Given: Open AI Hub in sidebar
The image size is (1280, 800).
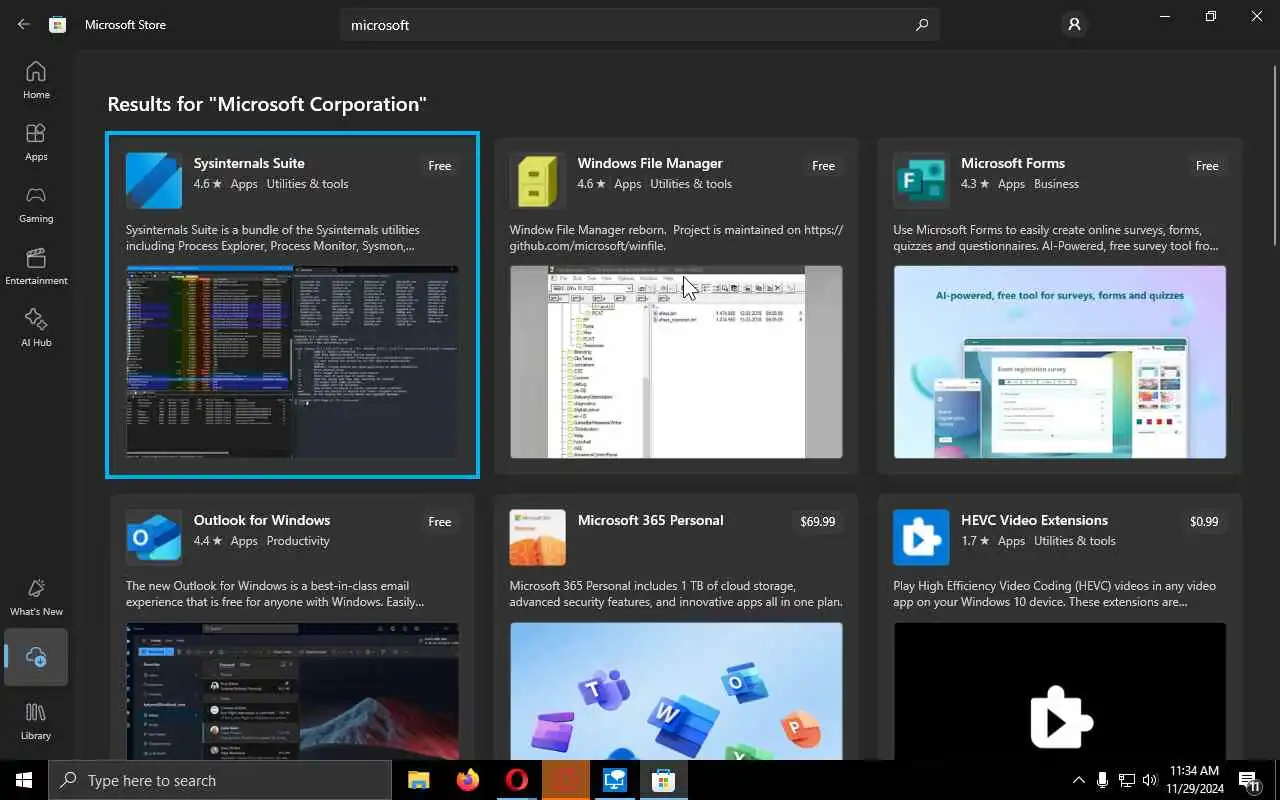Looking at the screenshot, I should pyautogui.click(x=36, y=328).
